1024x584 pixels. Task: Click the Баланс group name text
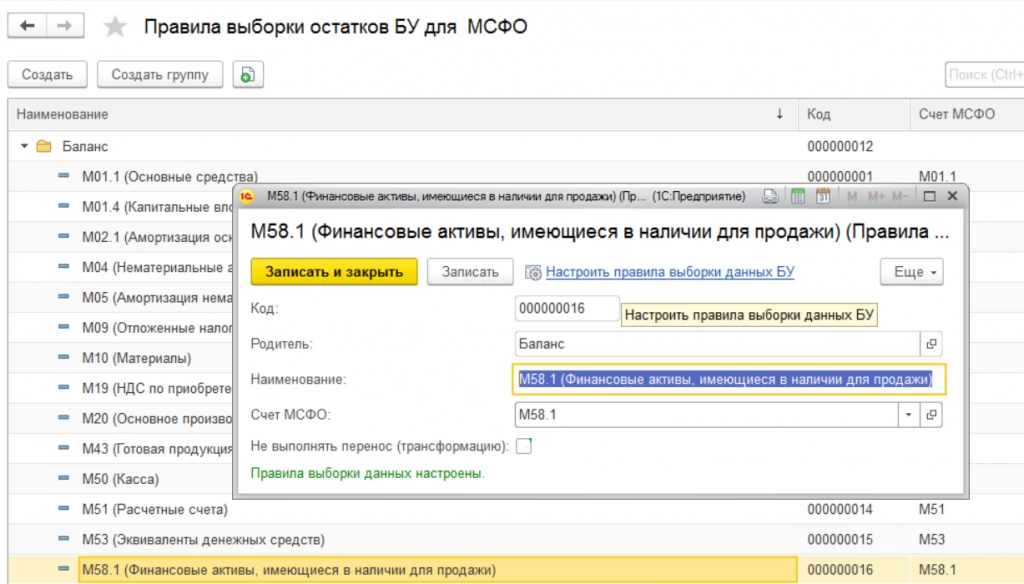coord(85,146)
